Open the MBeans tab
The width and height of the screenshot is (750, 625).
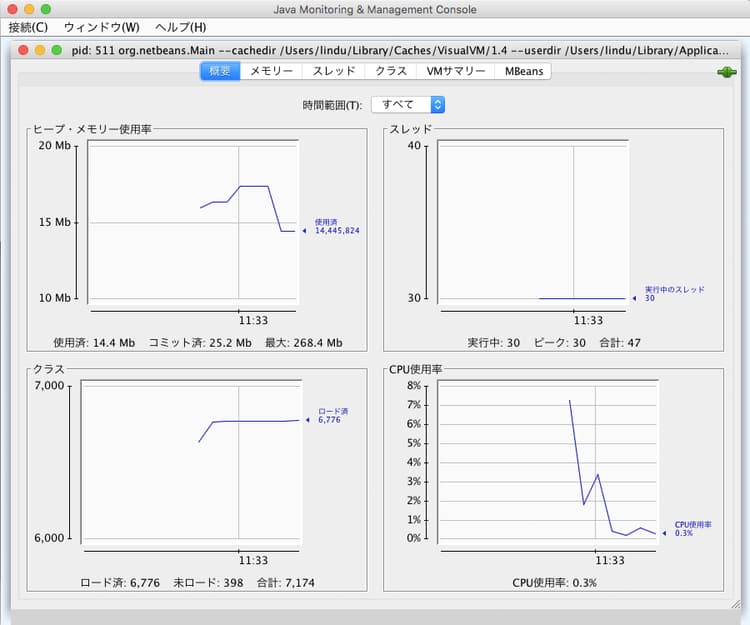pos(524,71)
